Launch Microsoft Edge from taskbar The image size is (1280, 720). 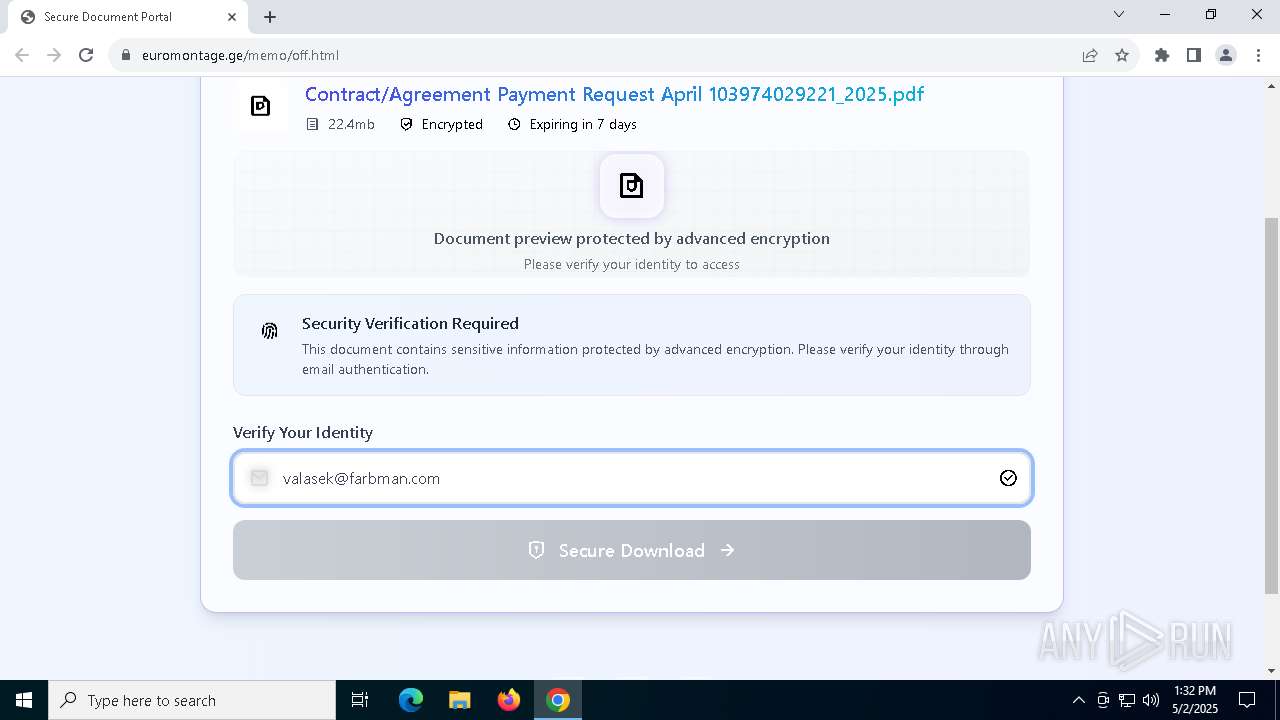[411, 700]
